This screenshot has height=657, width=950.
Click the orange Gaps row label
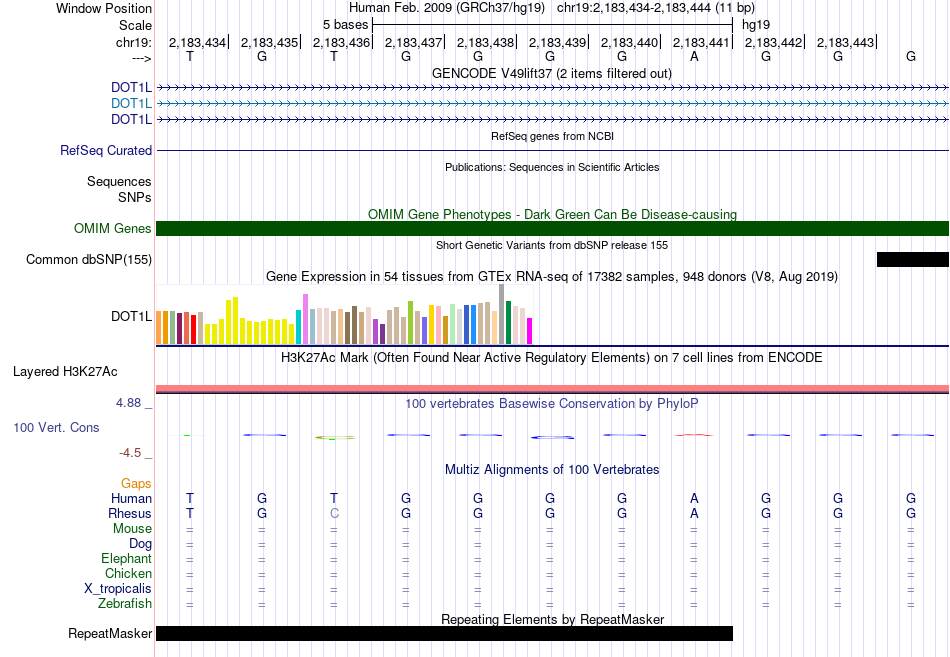pyautogui.click(x=136, y=484)
